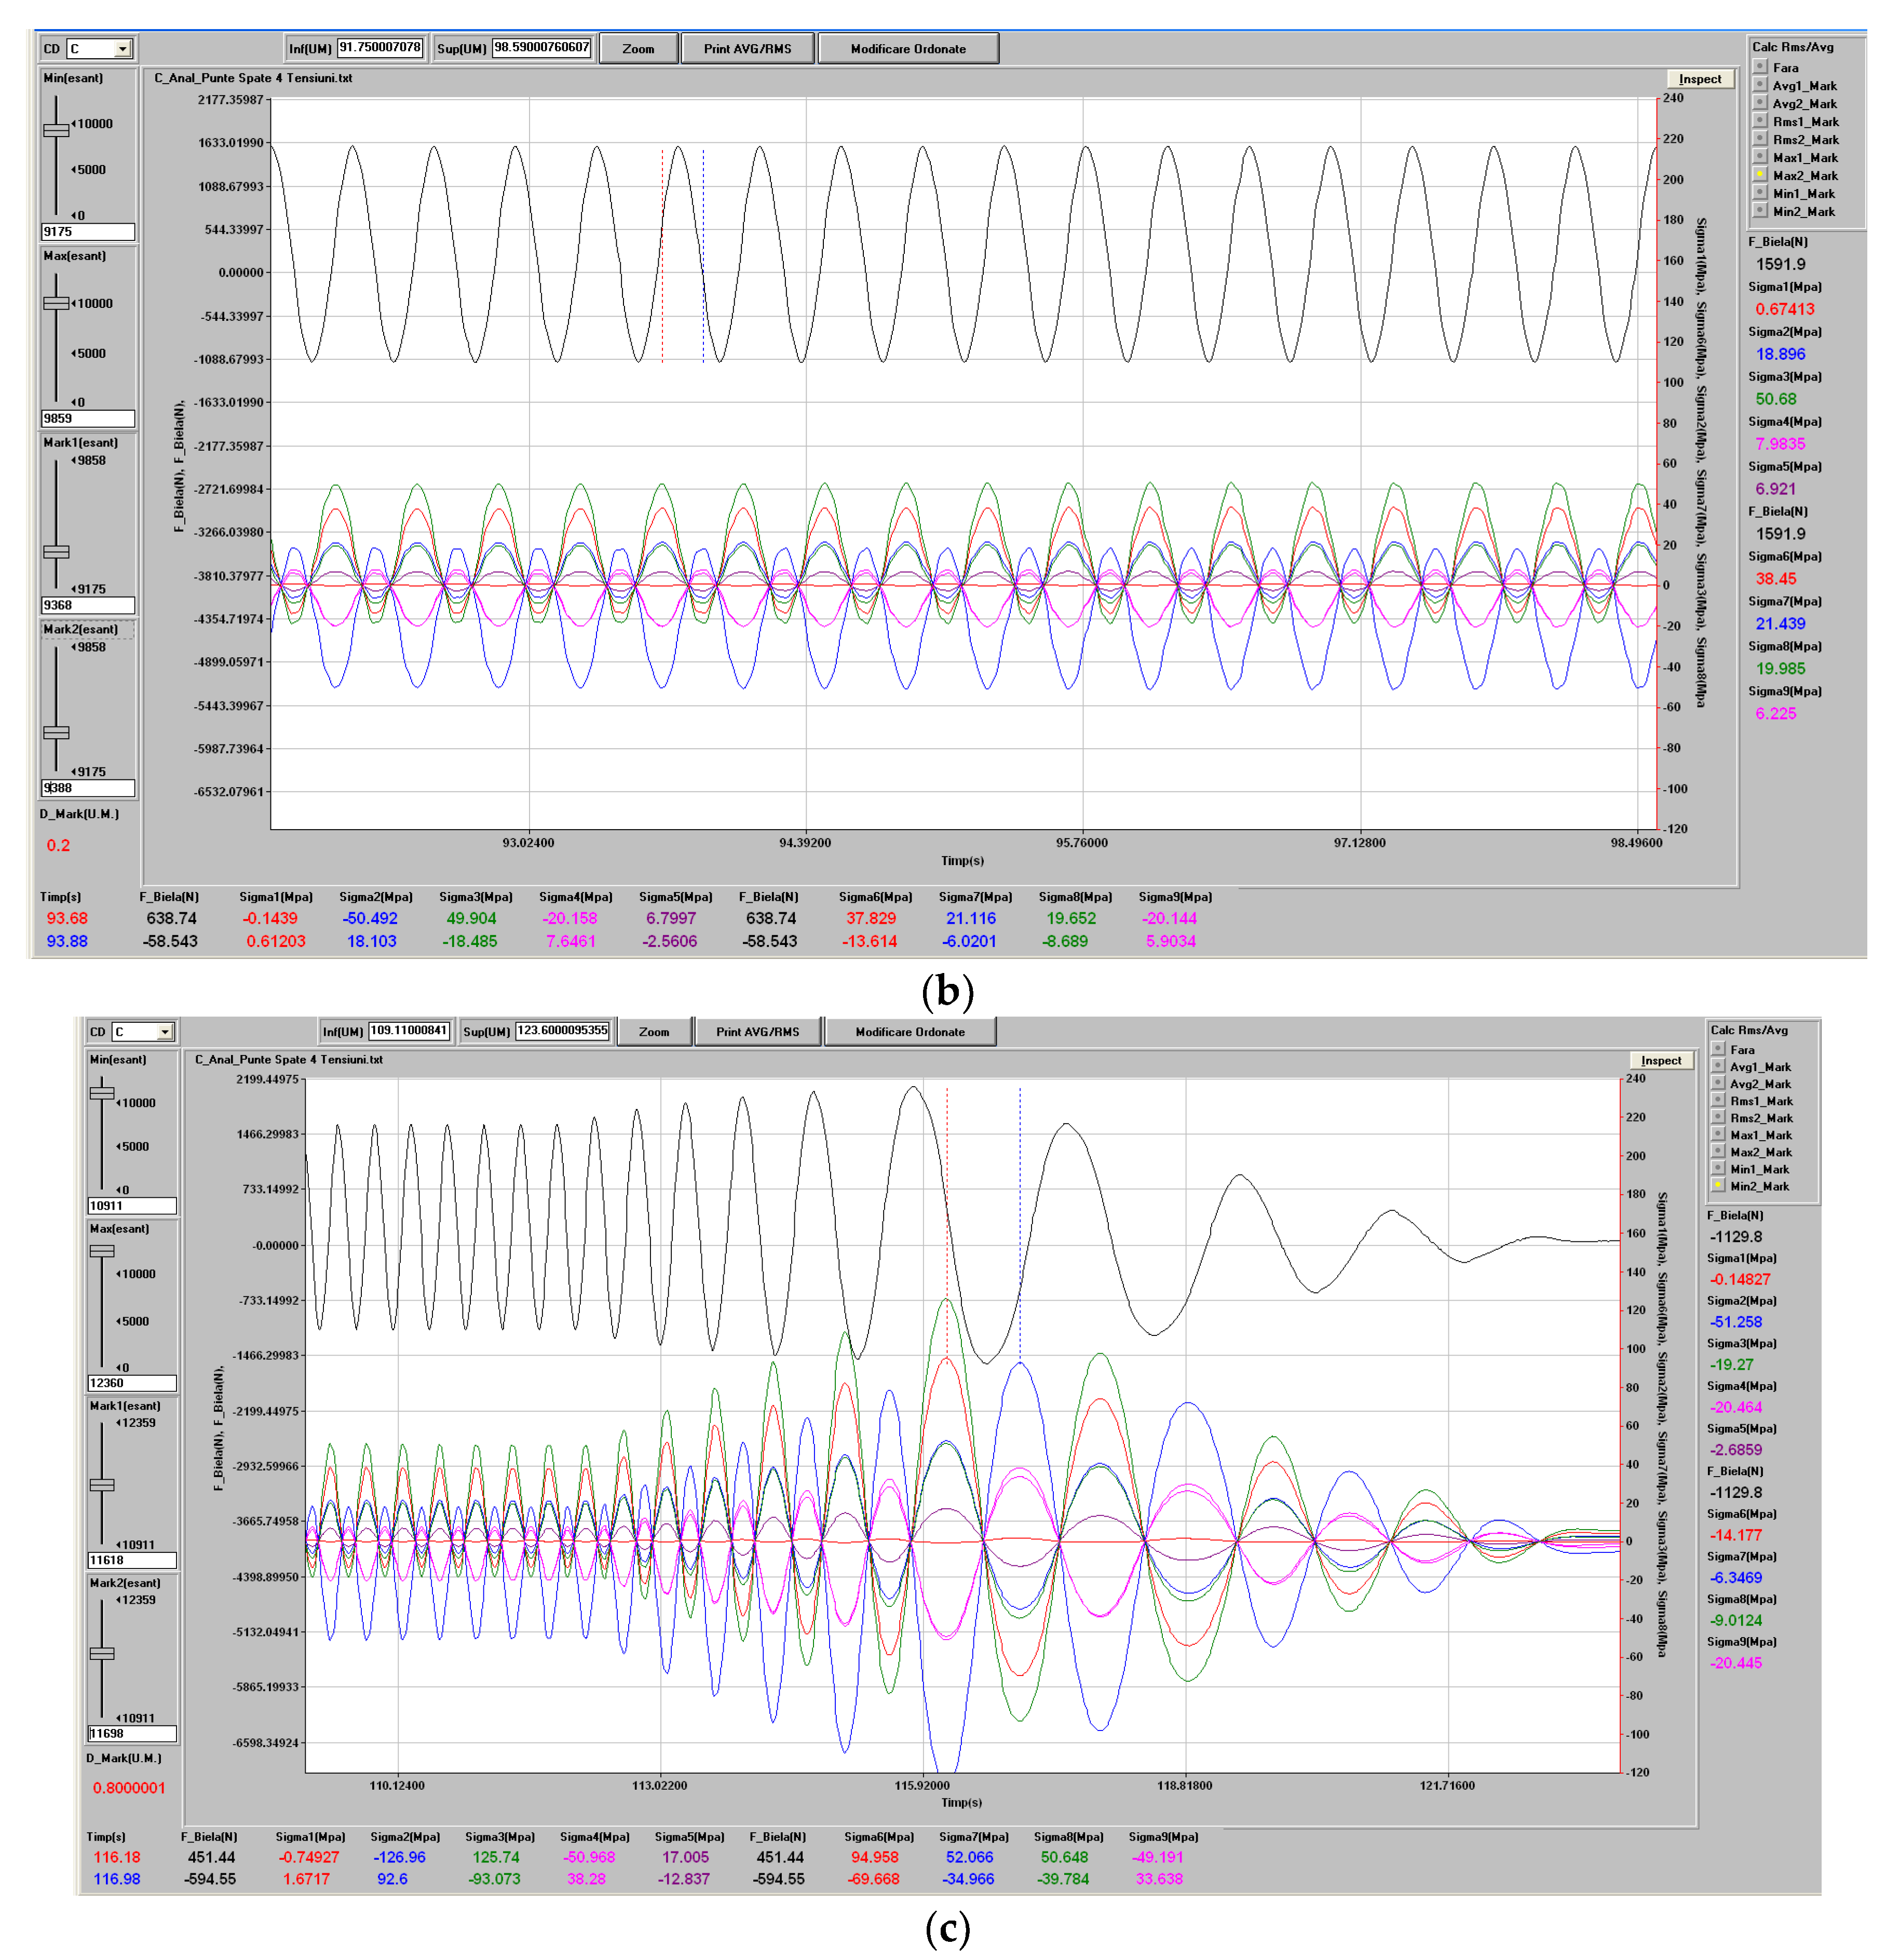Click the Mark2(esant) value field showing 11698

(132, 1734)
